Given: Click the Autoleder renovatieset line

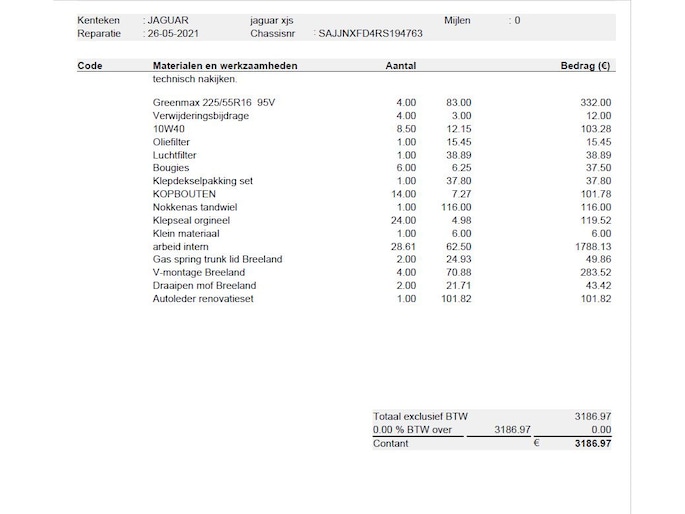Looking at the screenshot, I should click(203, 299).
